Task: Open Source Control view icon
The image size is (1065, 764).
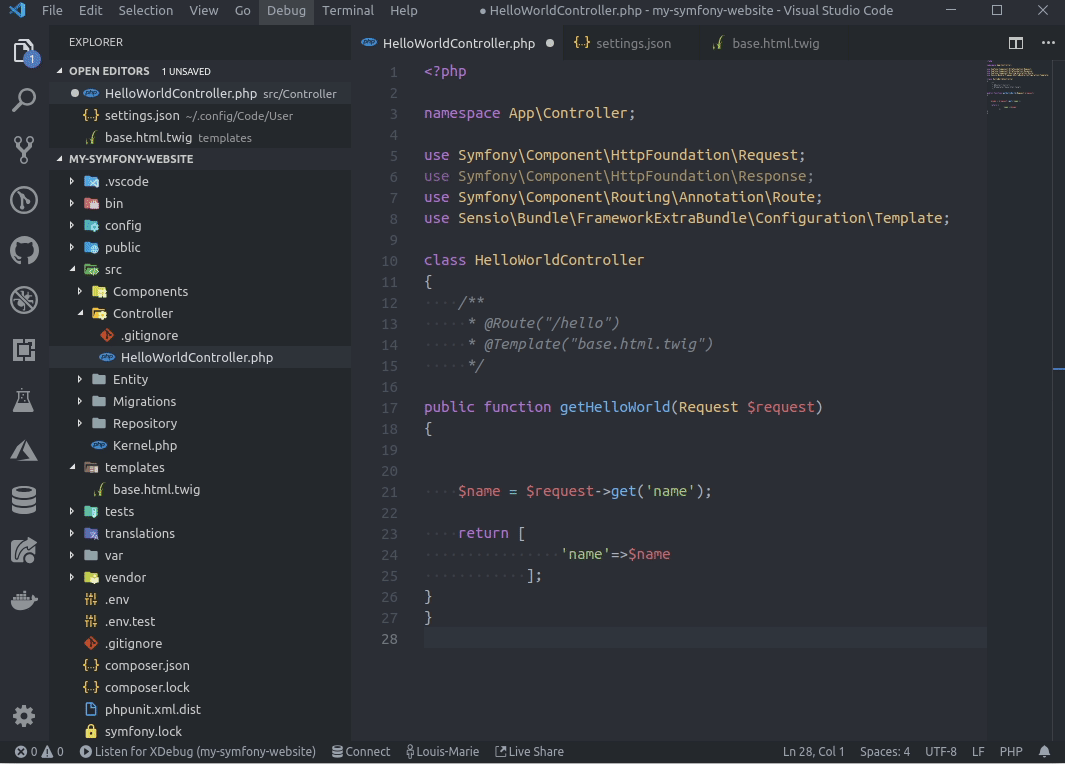Action: coord(24,150)
